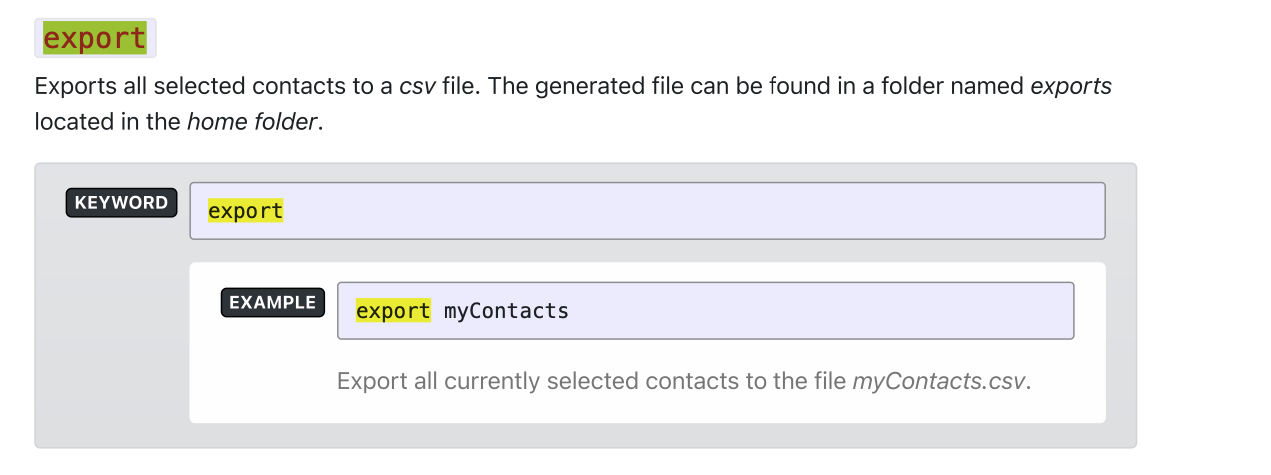Click the red "export" heading at top
1271x475 pixels.
click(x=95, y=38)
